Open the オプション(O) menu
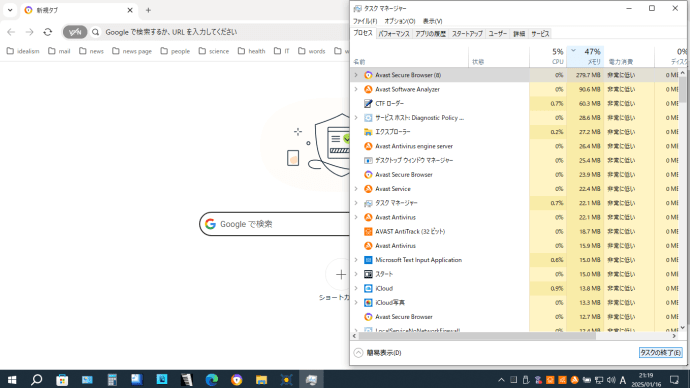 [400, 21]
